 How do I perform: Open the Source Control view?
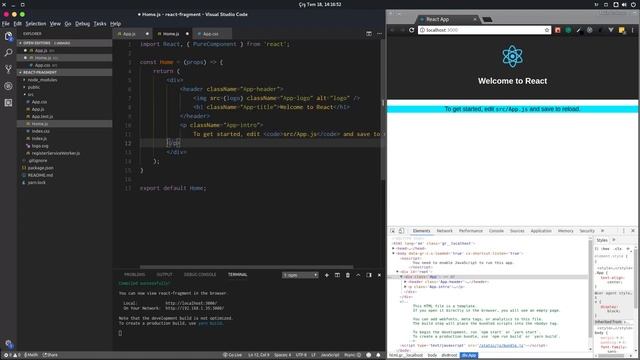(x=8, y=69)
